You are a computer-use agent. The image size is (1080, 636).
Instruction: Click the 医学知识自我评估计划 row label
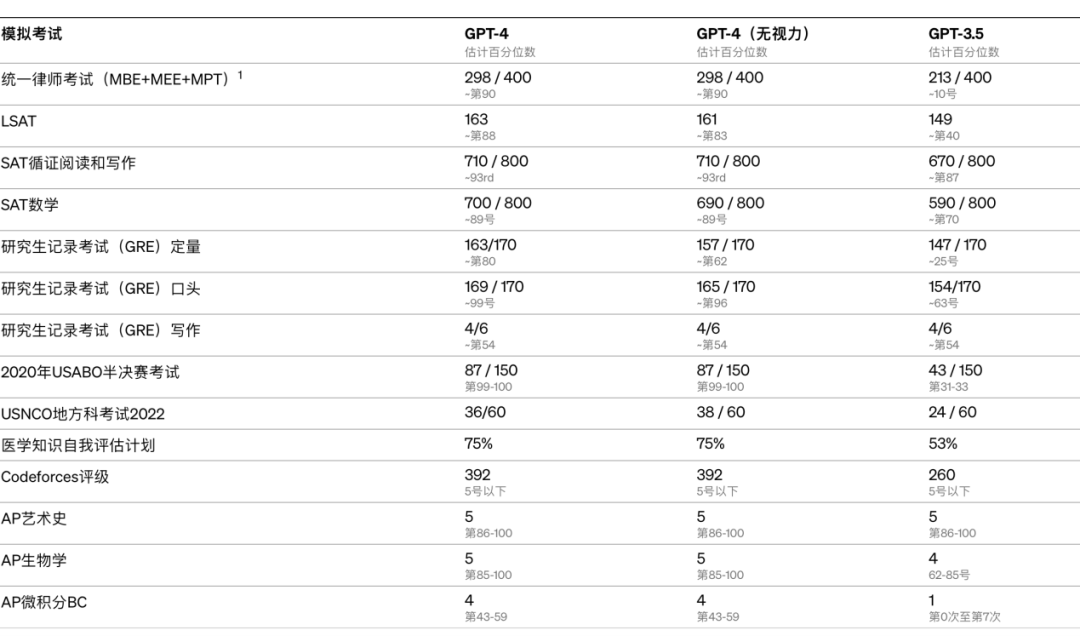click(x=78, y=445)
